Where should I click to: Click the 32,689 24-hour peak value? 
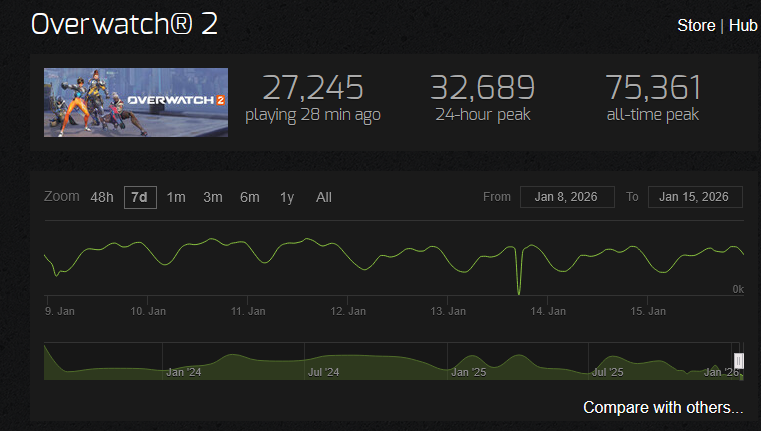tap(482, 87)
